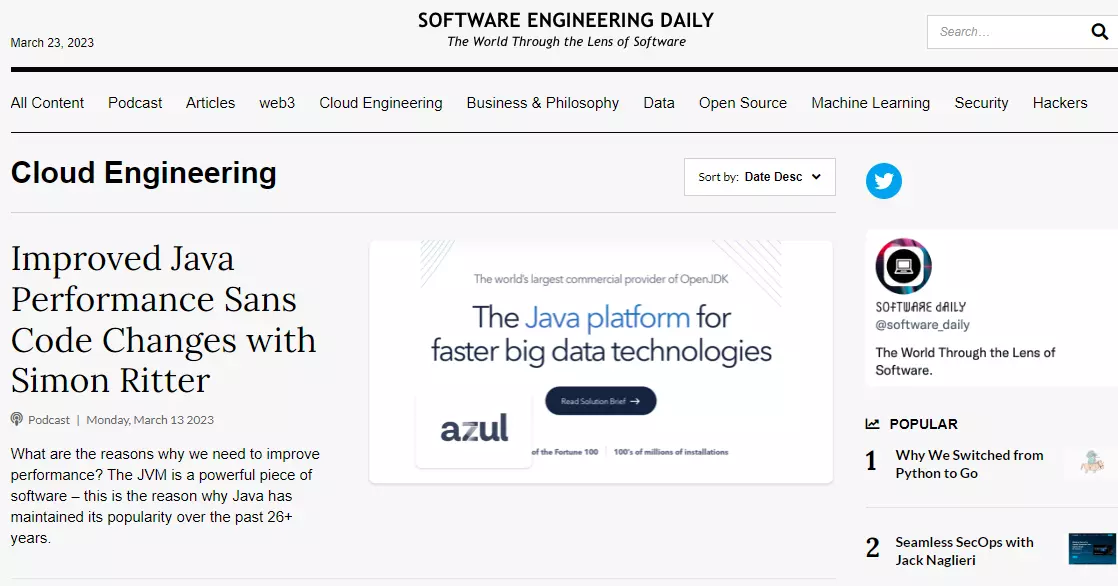Screen dimensions: 1118x586
Task: Switch to the Podcast category tab
Action: (x=134, y=102)
